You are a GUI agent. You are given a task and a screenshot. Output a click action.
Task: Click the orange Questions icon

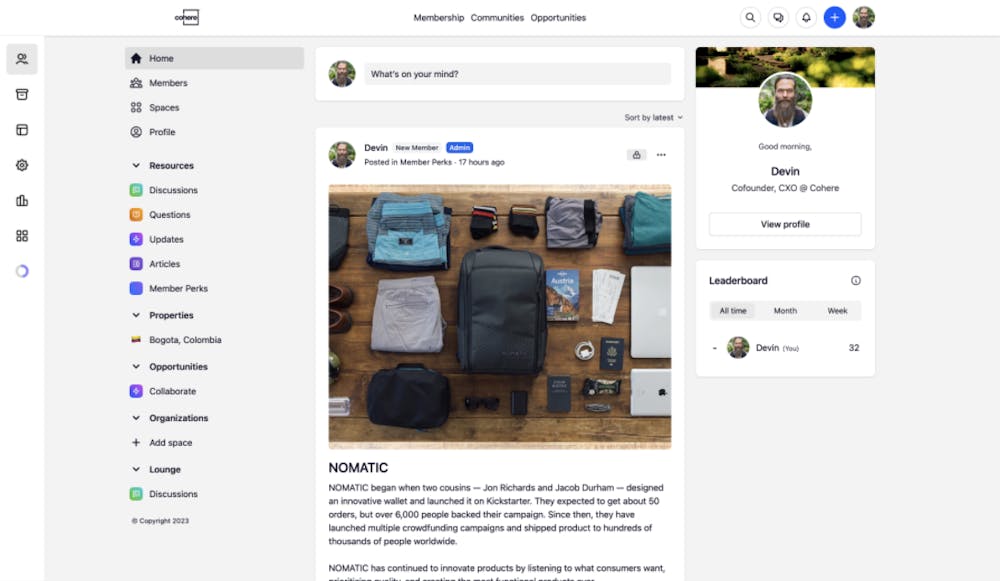(x=136, y=214)
